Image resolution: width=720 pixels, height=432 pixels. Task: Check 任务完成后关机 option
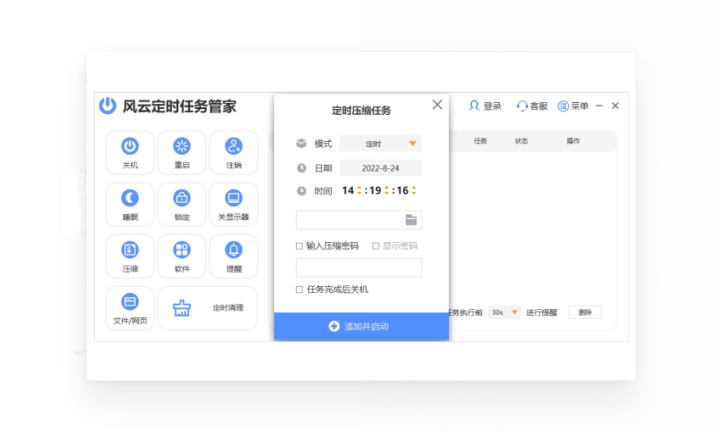(x=299, y=289)
